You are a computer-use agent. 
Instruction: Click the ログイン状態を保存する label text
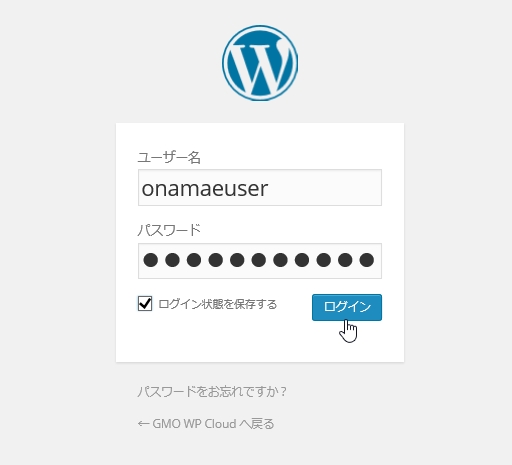(x=218, y=304)
